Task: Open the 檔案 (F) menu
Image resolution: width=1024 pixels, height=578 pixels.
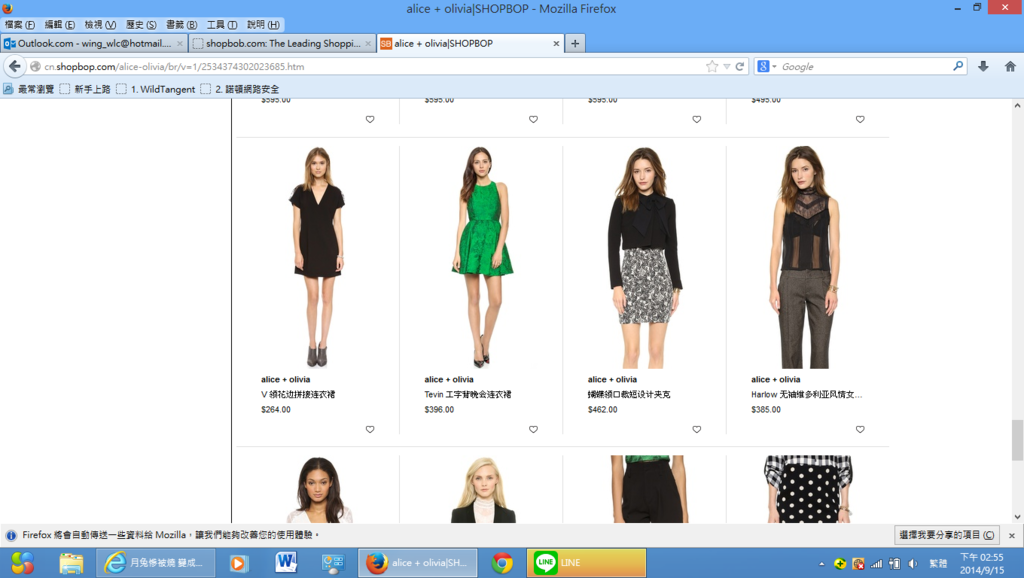Action: (x=20, y=25)
